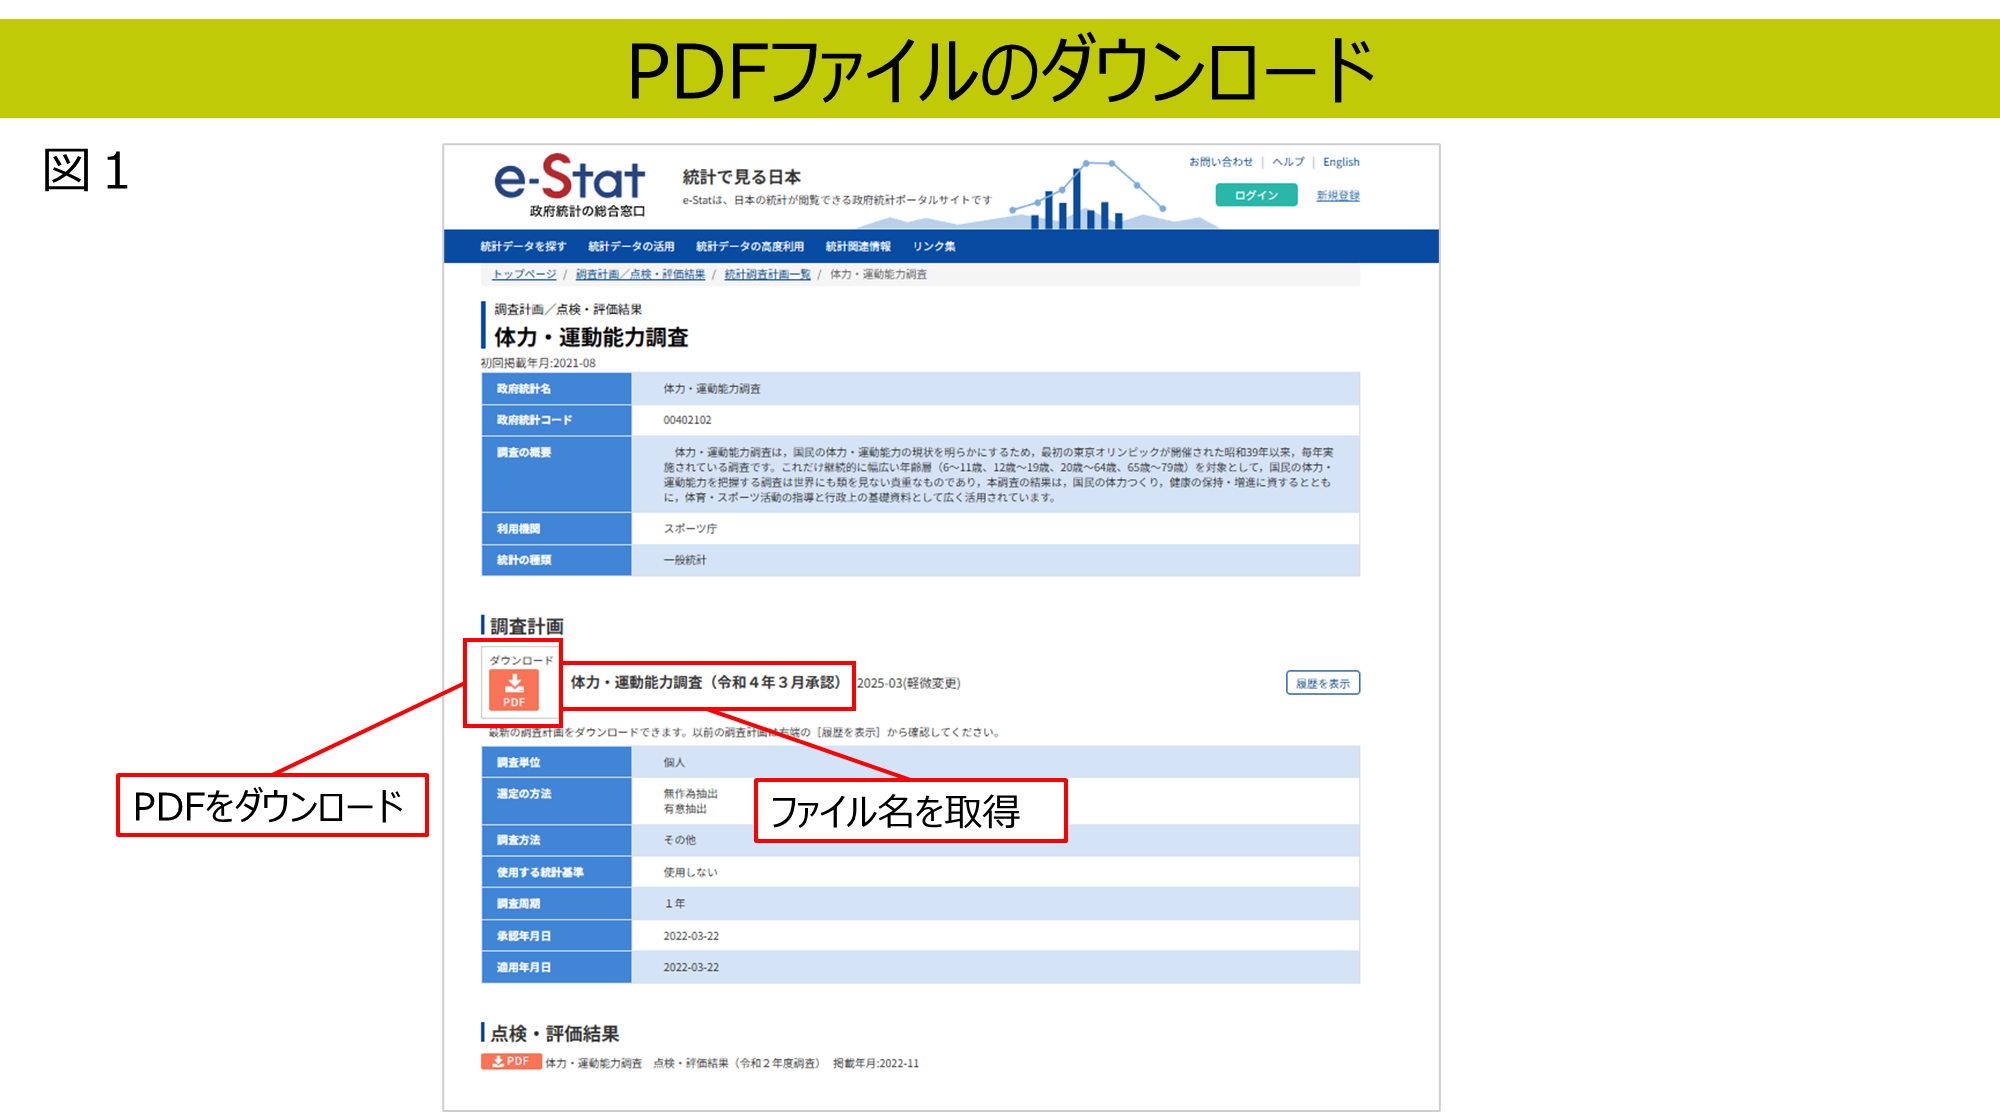Click the お問い合わせ link

click(x=1220, y=162)
